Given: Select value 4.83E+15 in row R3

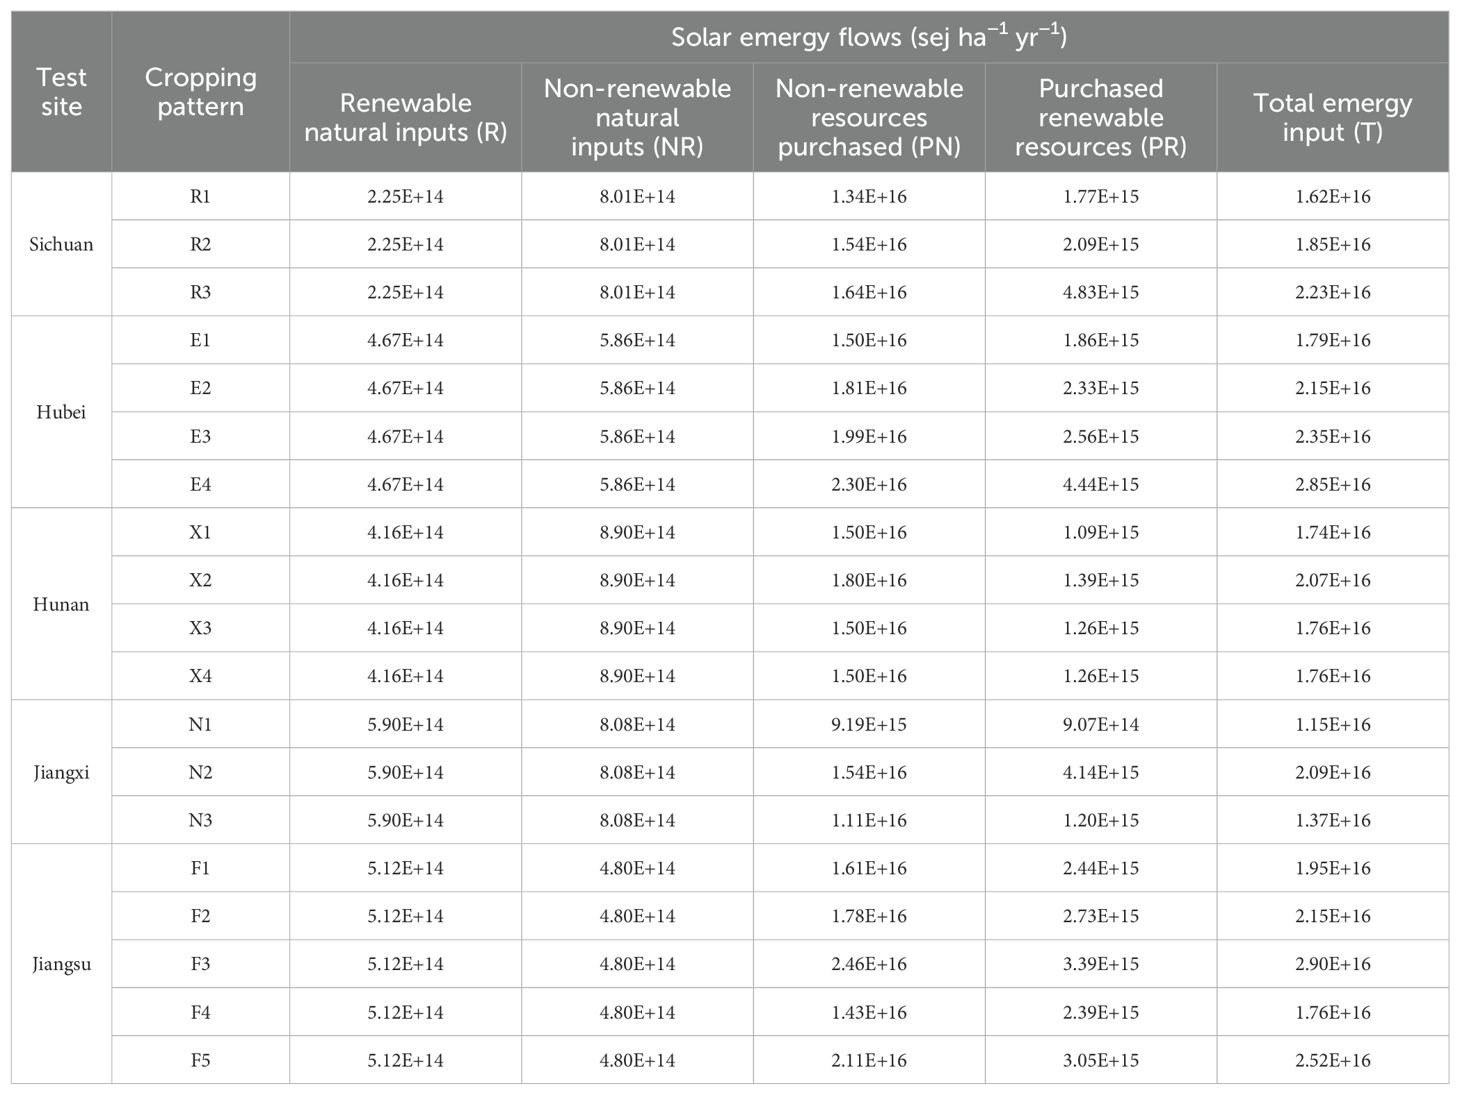Looking at the screenshot, I should click(1101, 292).
